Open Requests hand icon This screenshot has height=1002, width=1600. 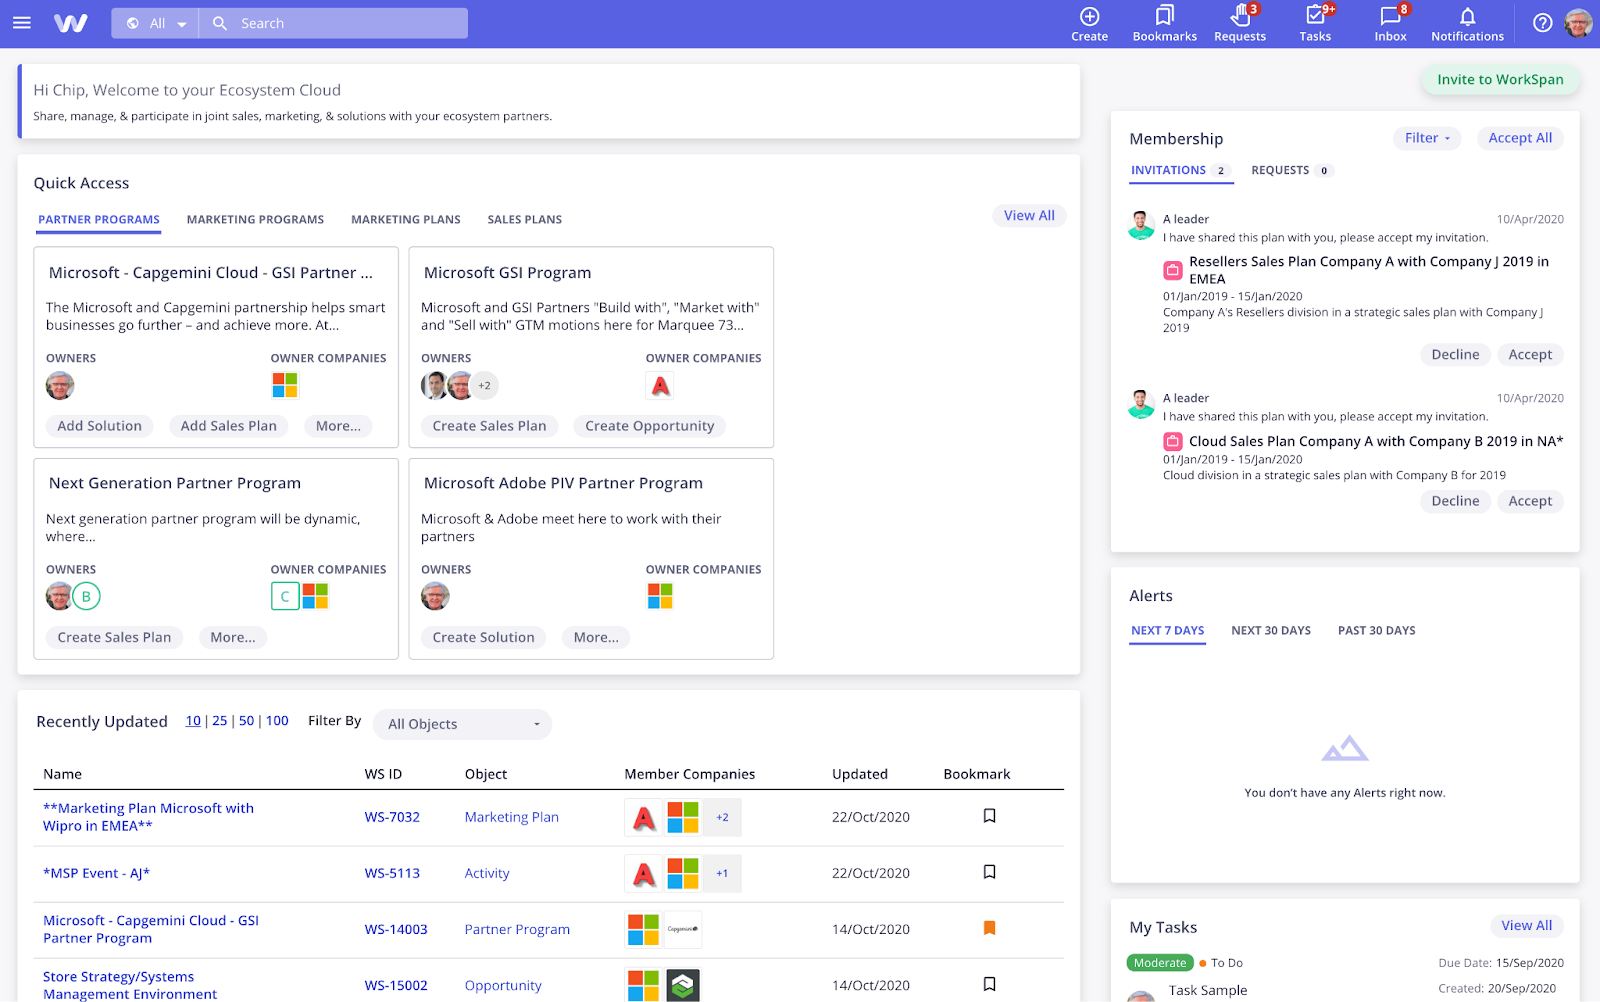(x=1240, y=16)
